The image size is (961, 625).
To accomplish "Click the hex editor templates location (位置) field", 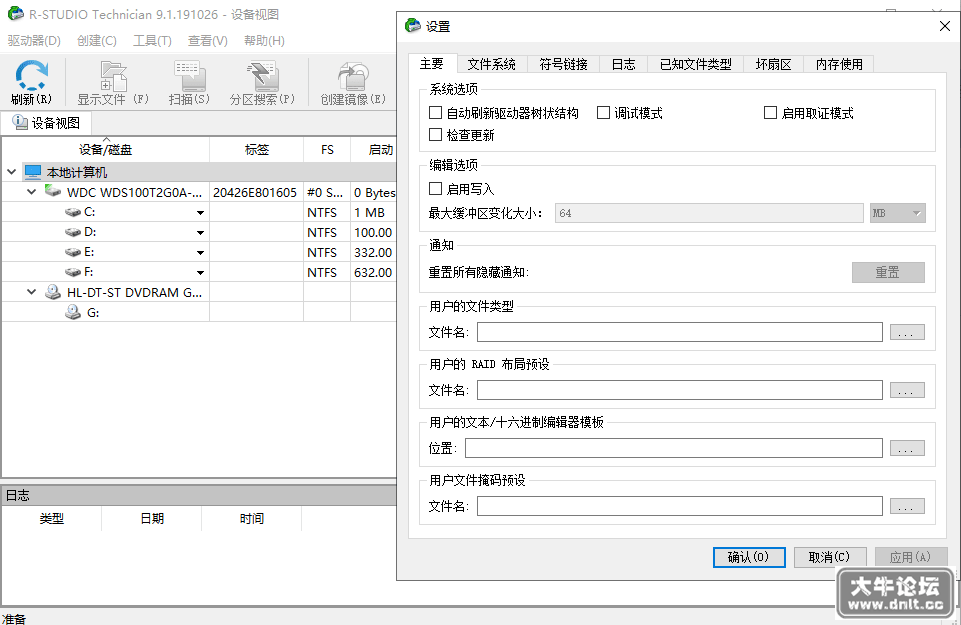I will point(674,448).
